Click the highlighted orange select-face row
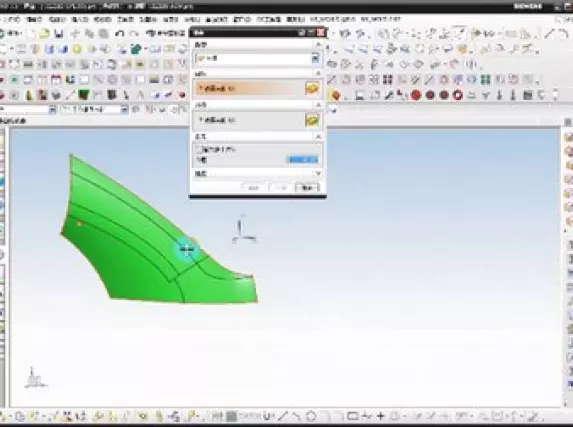The height and width of the screenshot is (427, 573). 258,88
